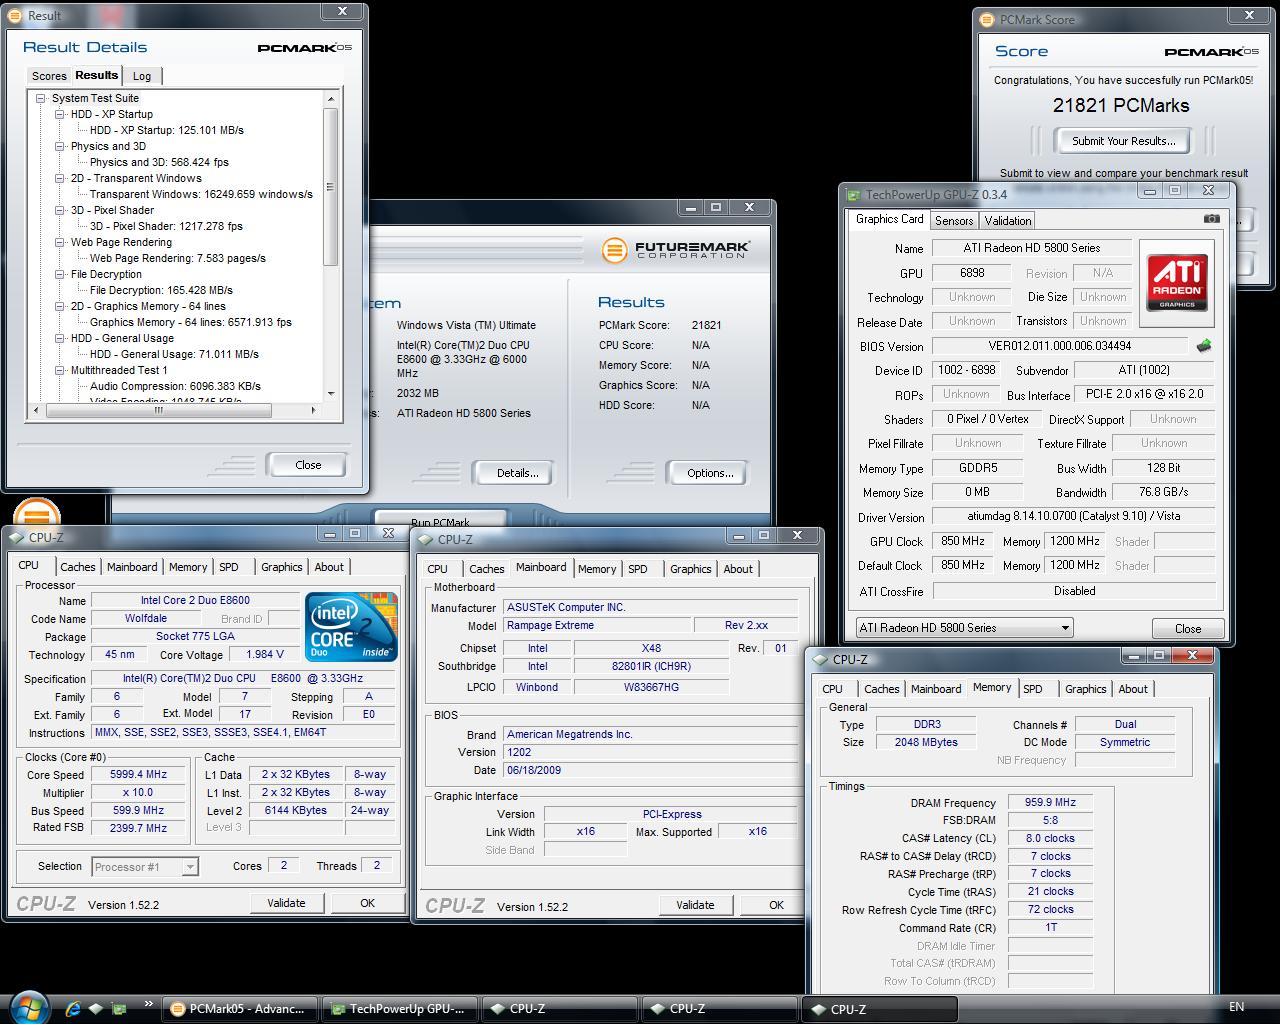Screen dimensions: 1280x1024
Task: Click the CAS# Latency 8.0 clocks value
Action: click(1050, 838)
